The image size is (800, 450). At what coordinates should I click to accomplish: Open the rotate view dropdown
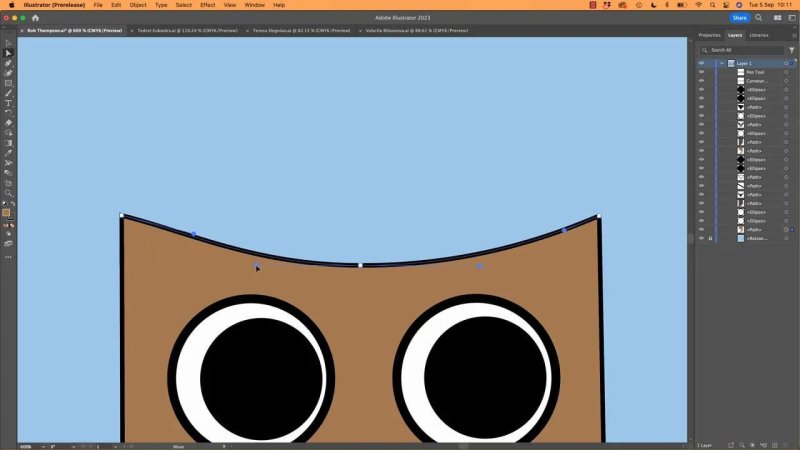[x=73, y=446]
